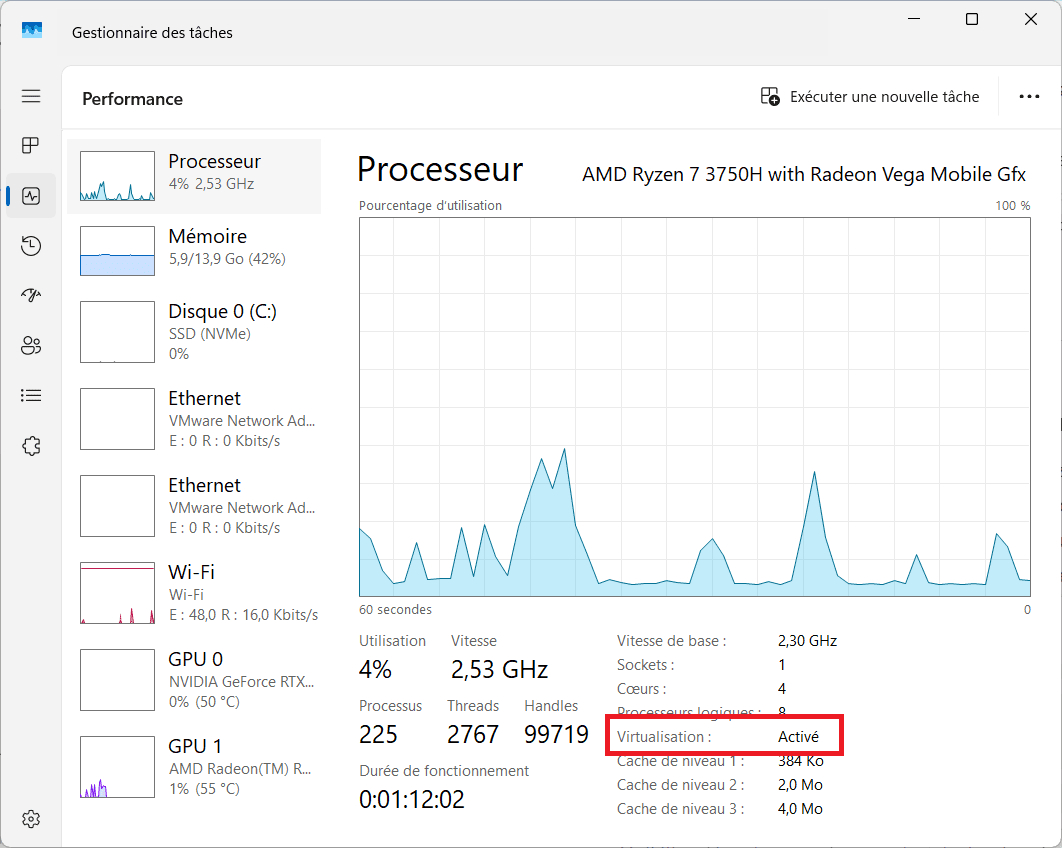This screenshot has height=848, width=1062.
Task: Click the 'Gestionnaire des tâches' window title
Action: pos(152,33)
